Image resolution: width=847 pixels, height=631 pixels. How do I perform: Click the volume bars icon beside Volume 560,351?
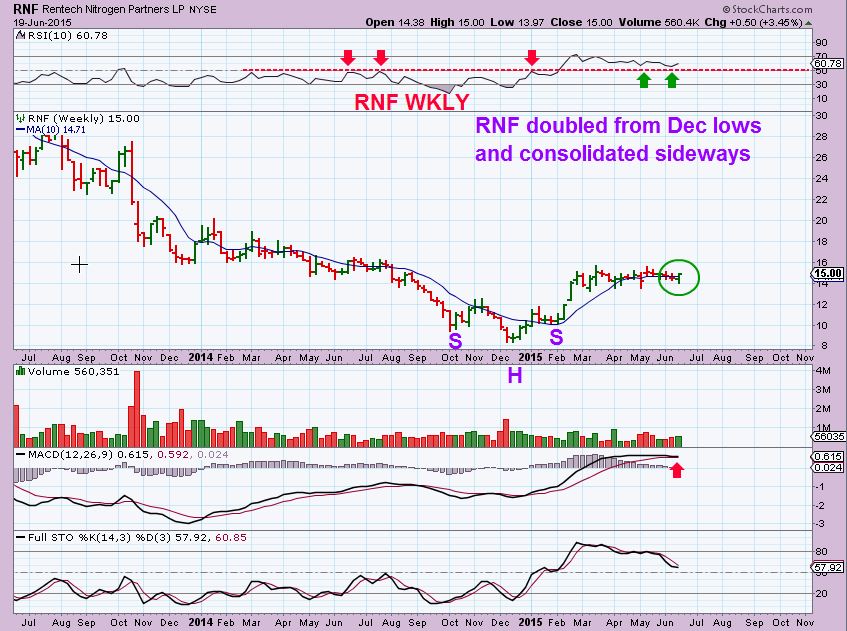[21, 371]
